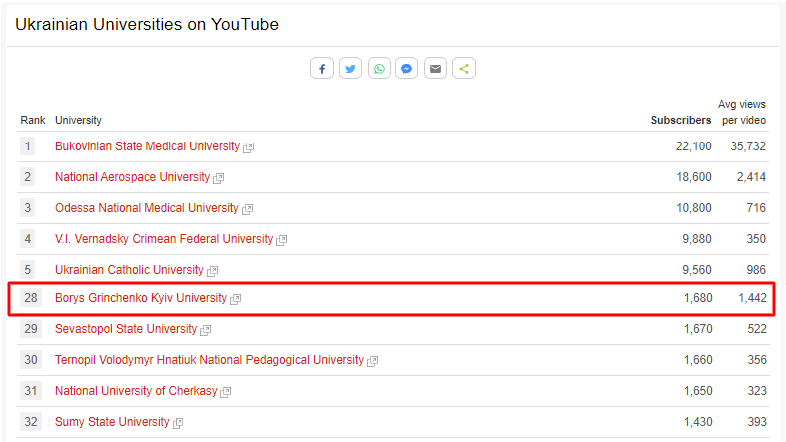Select subscriber count 1,650
This screenshot has width=786, height=442.
pos(698,391)
